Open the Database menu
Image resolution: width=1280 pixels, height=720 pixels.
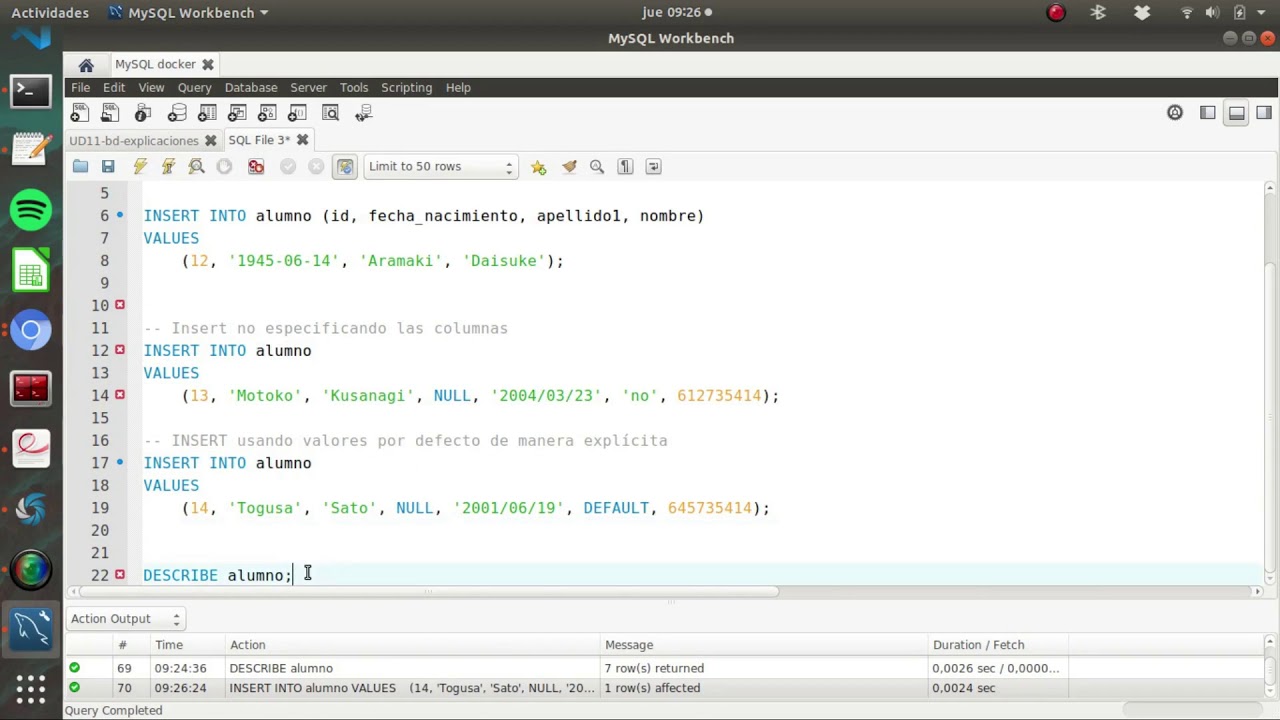coord(251,88)
